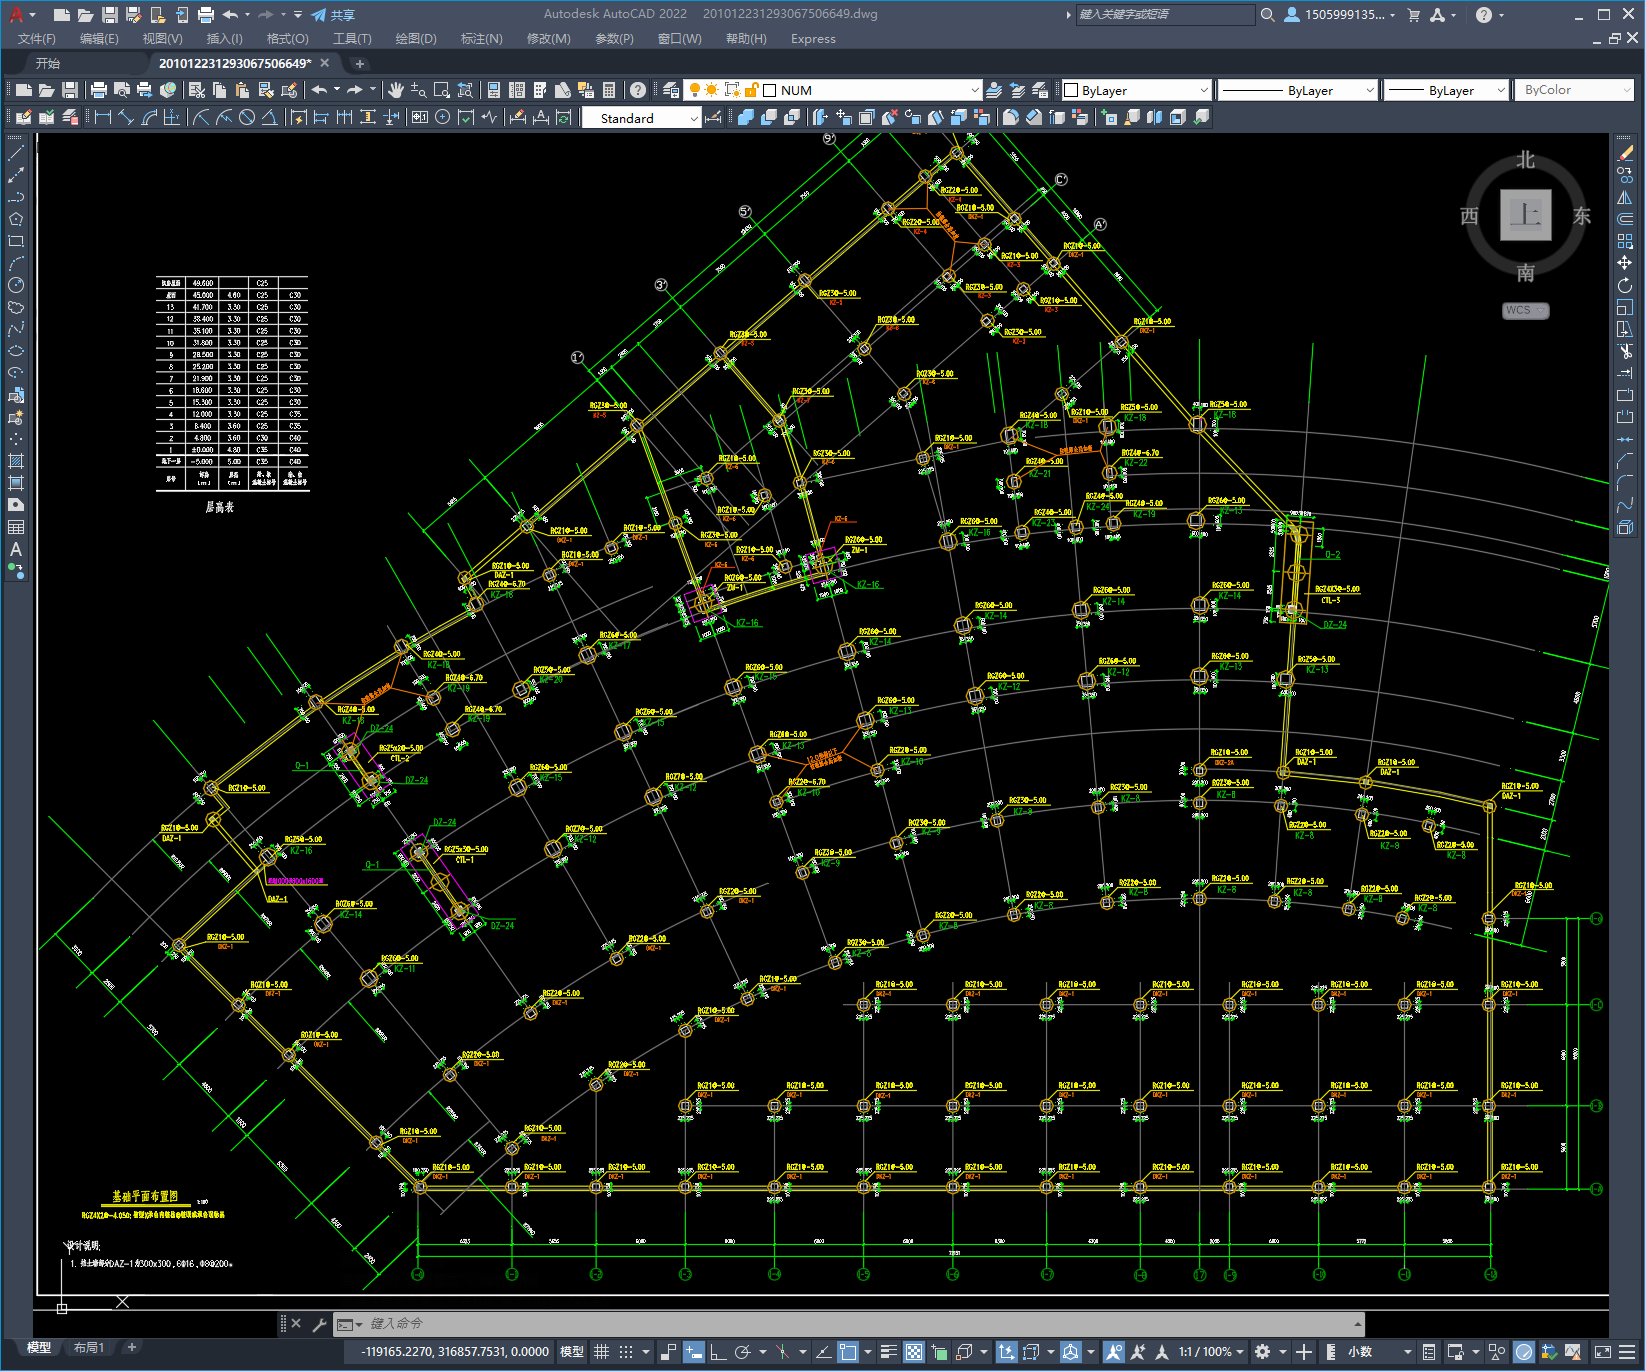The width and height of the screenshot is (1645, 1371).
Task: Click the keyword search input field
Action: (1165, 14)
